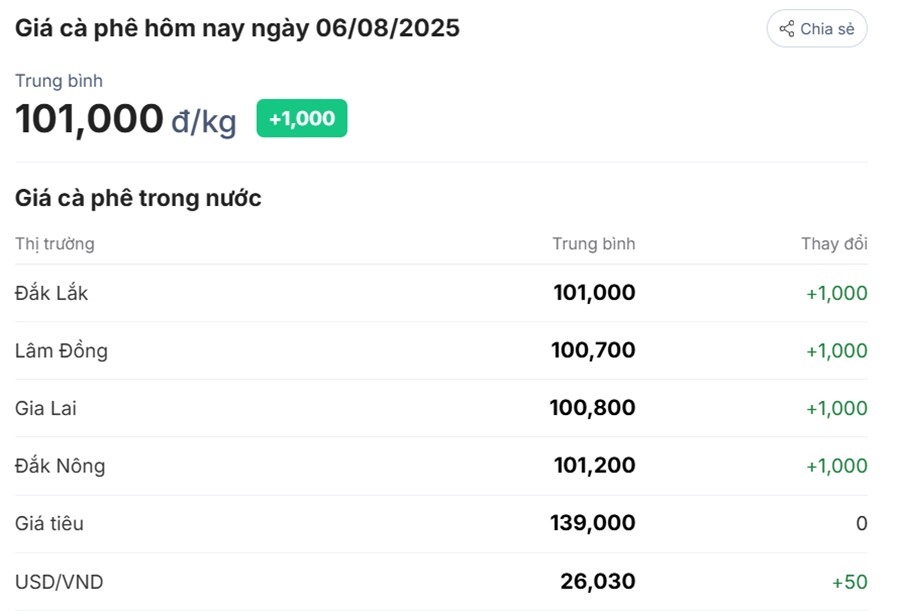Click the Giá tiêu pepper price row
The height and width of the screenshot is (611, 903).
(x=441, y=523)
